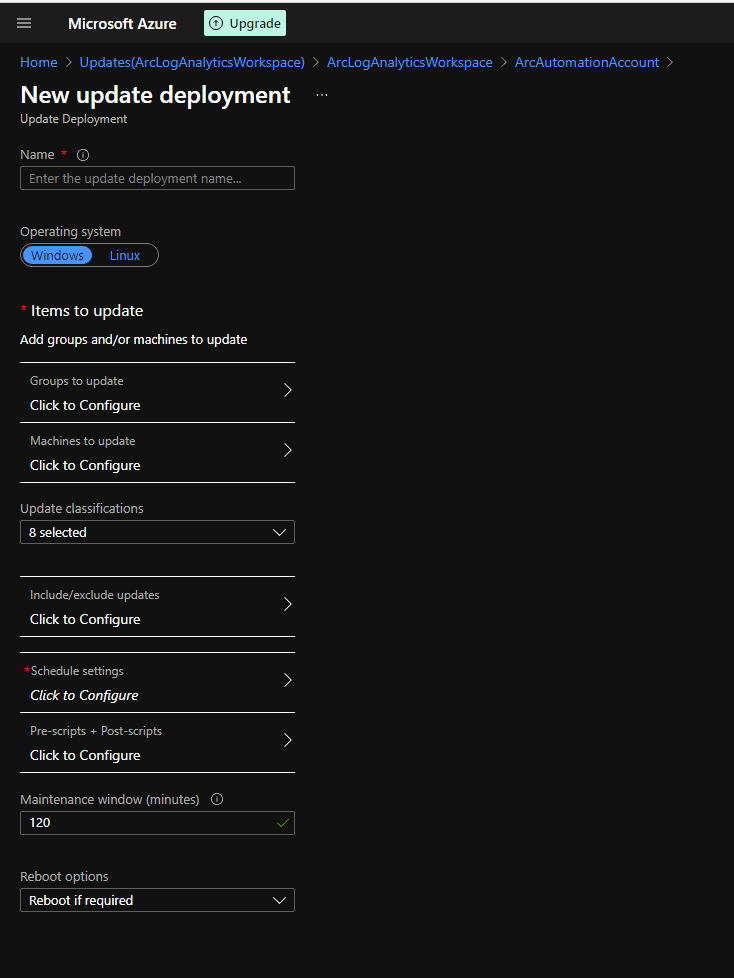Click the Pre-scripts + Post-scripts chevron arrow
The image size is (734, 978).
click(287, 740)
